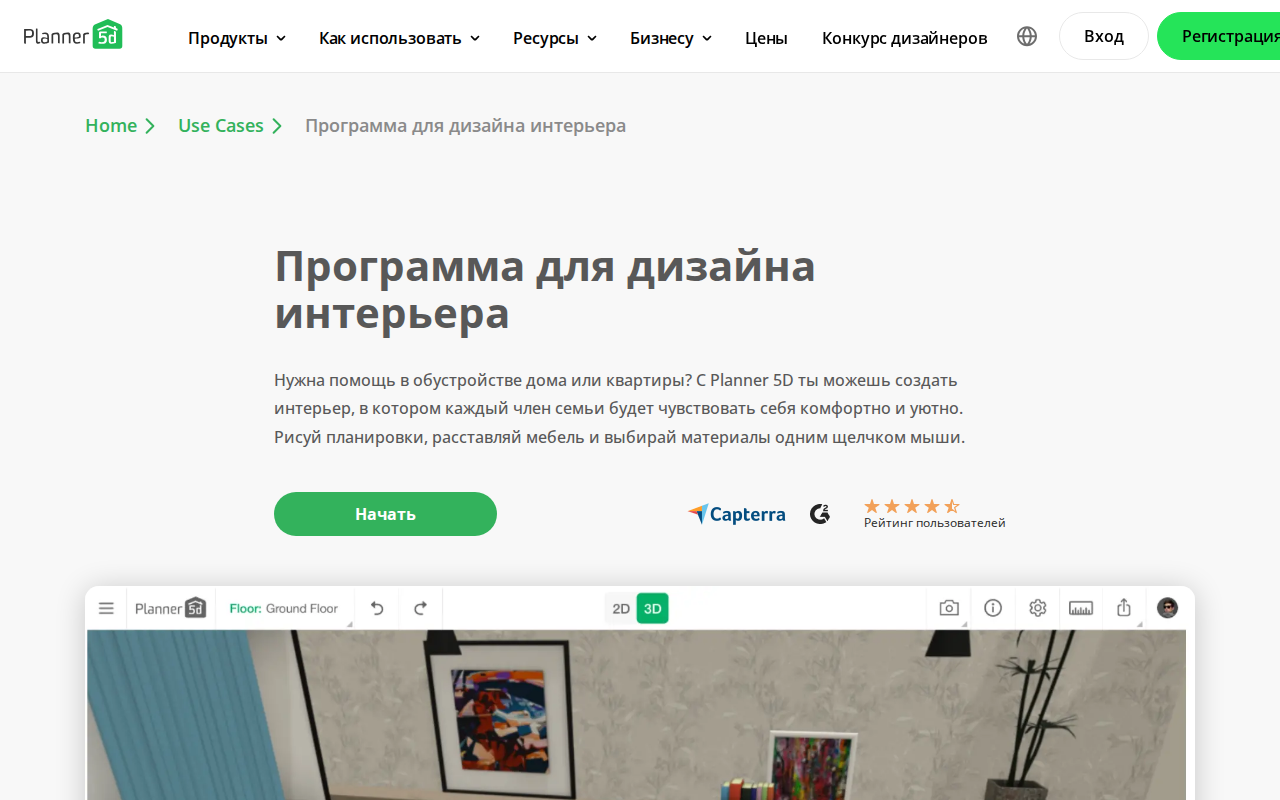Click Рейтинг пользователей text
Viewport: 1280px width, 800px height.
pyautogui.click(x=935, y=523)
